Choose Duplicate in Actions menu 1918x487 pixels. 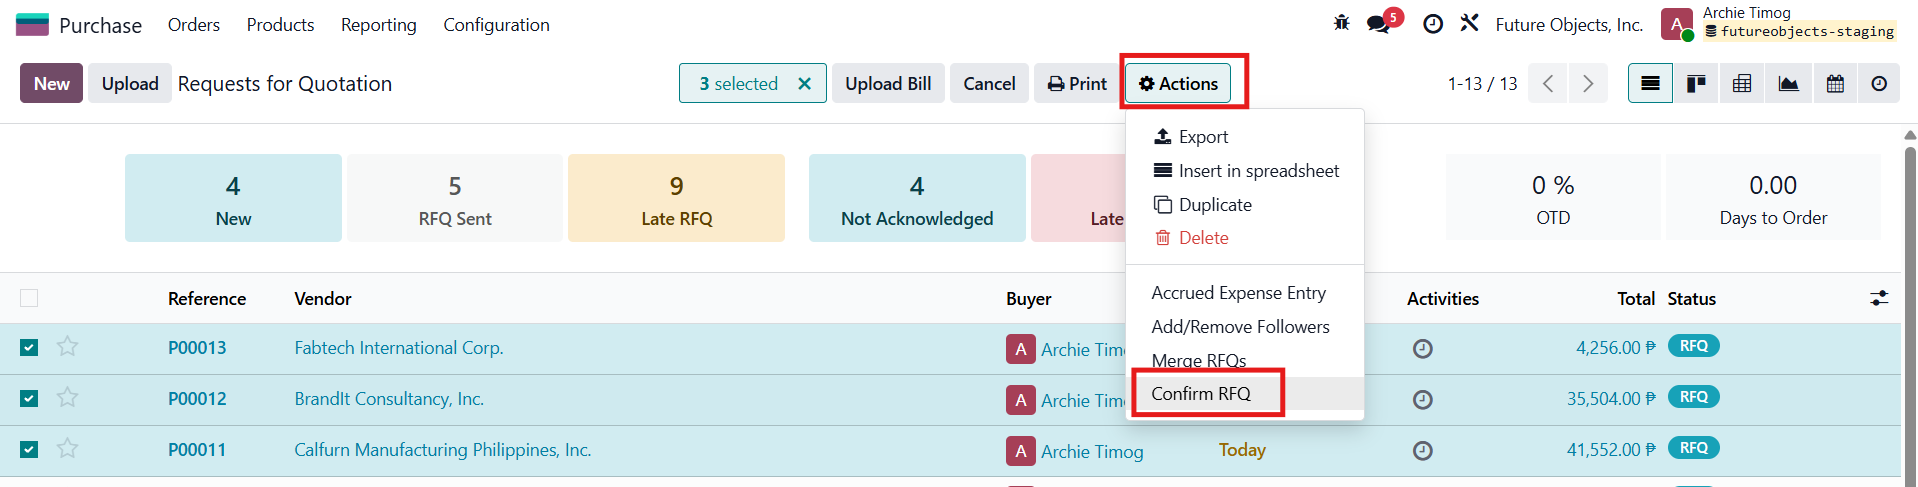pos(1215,205)
